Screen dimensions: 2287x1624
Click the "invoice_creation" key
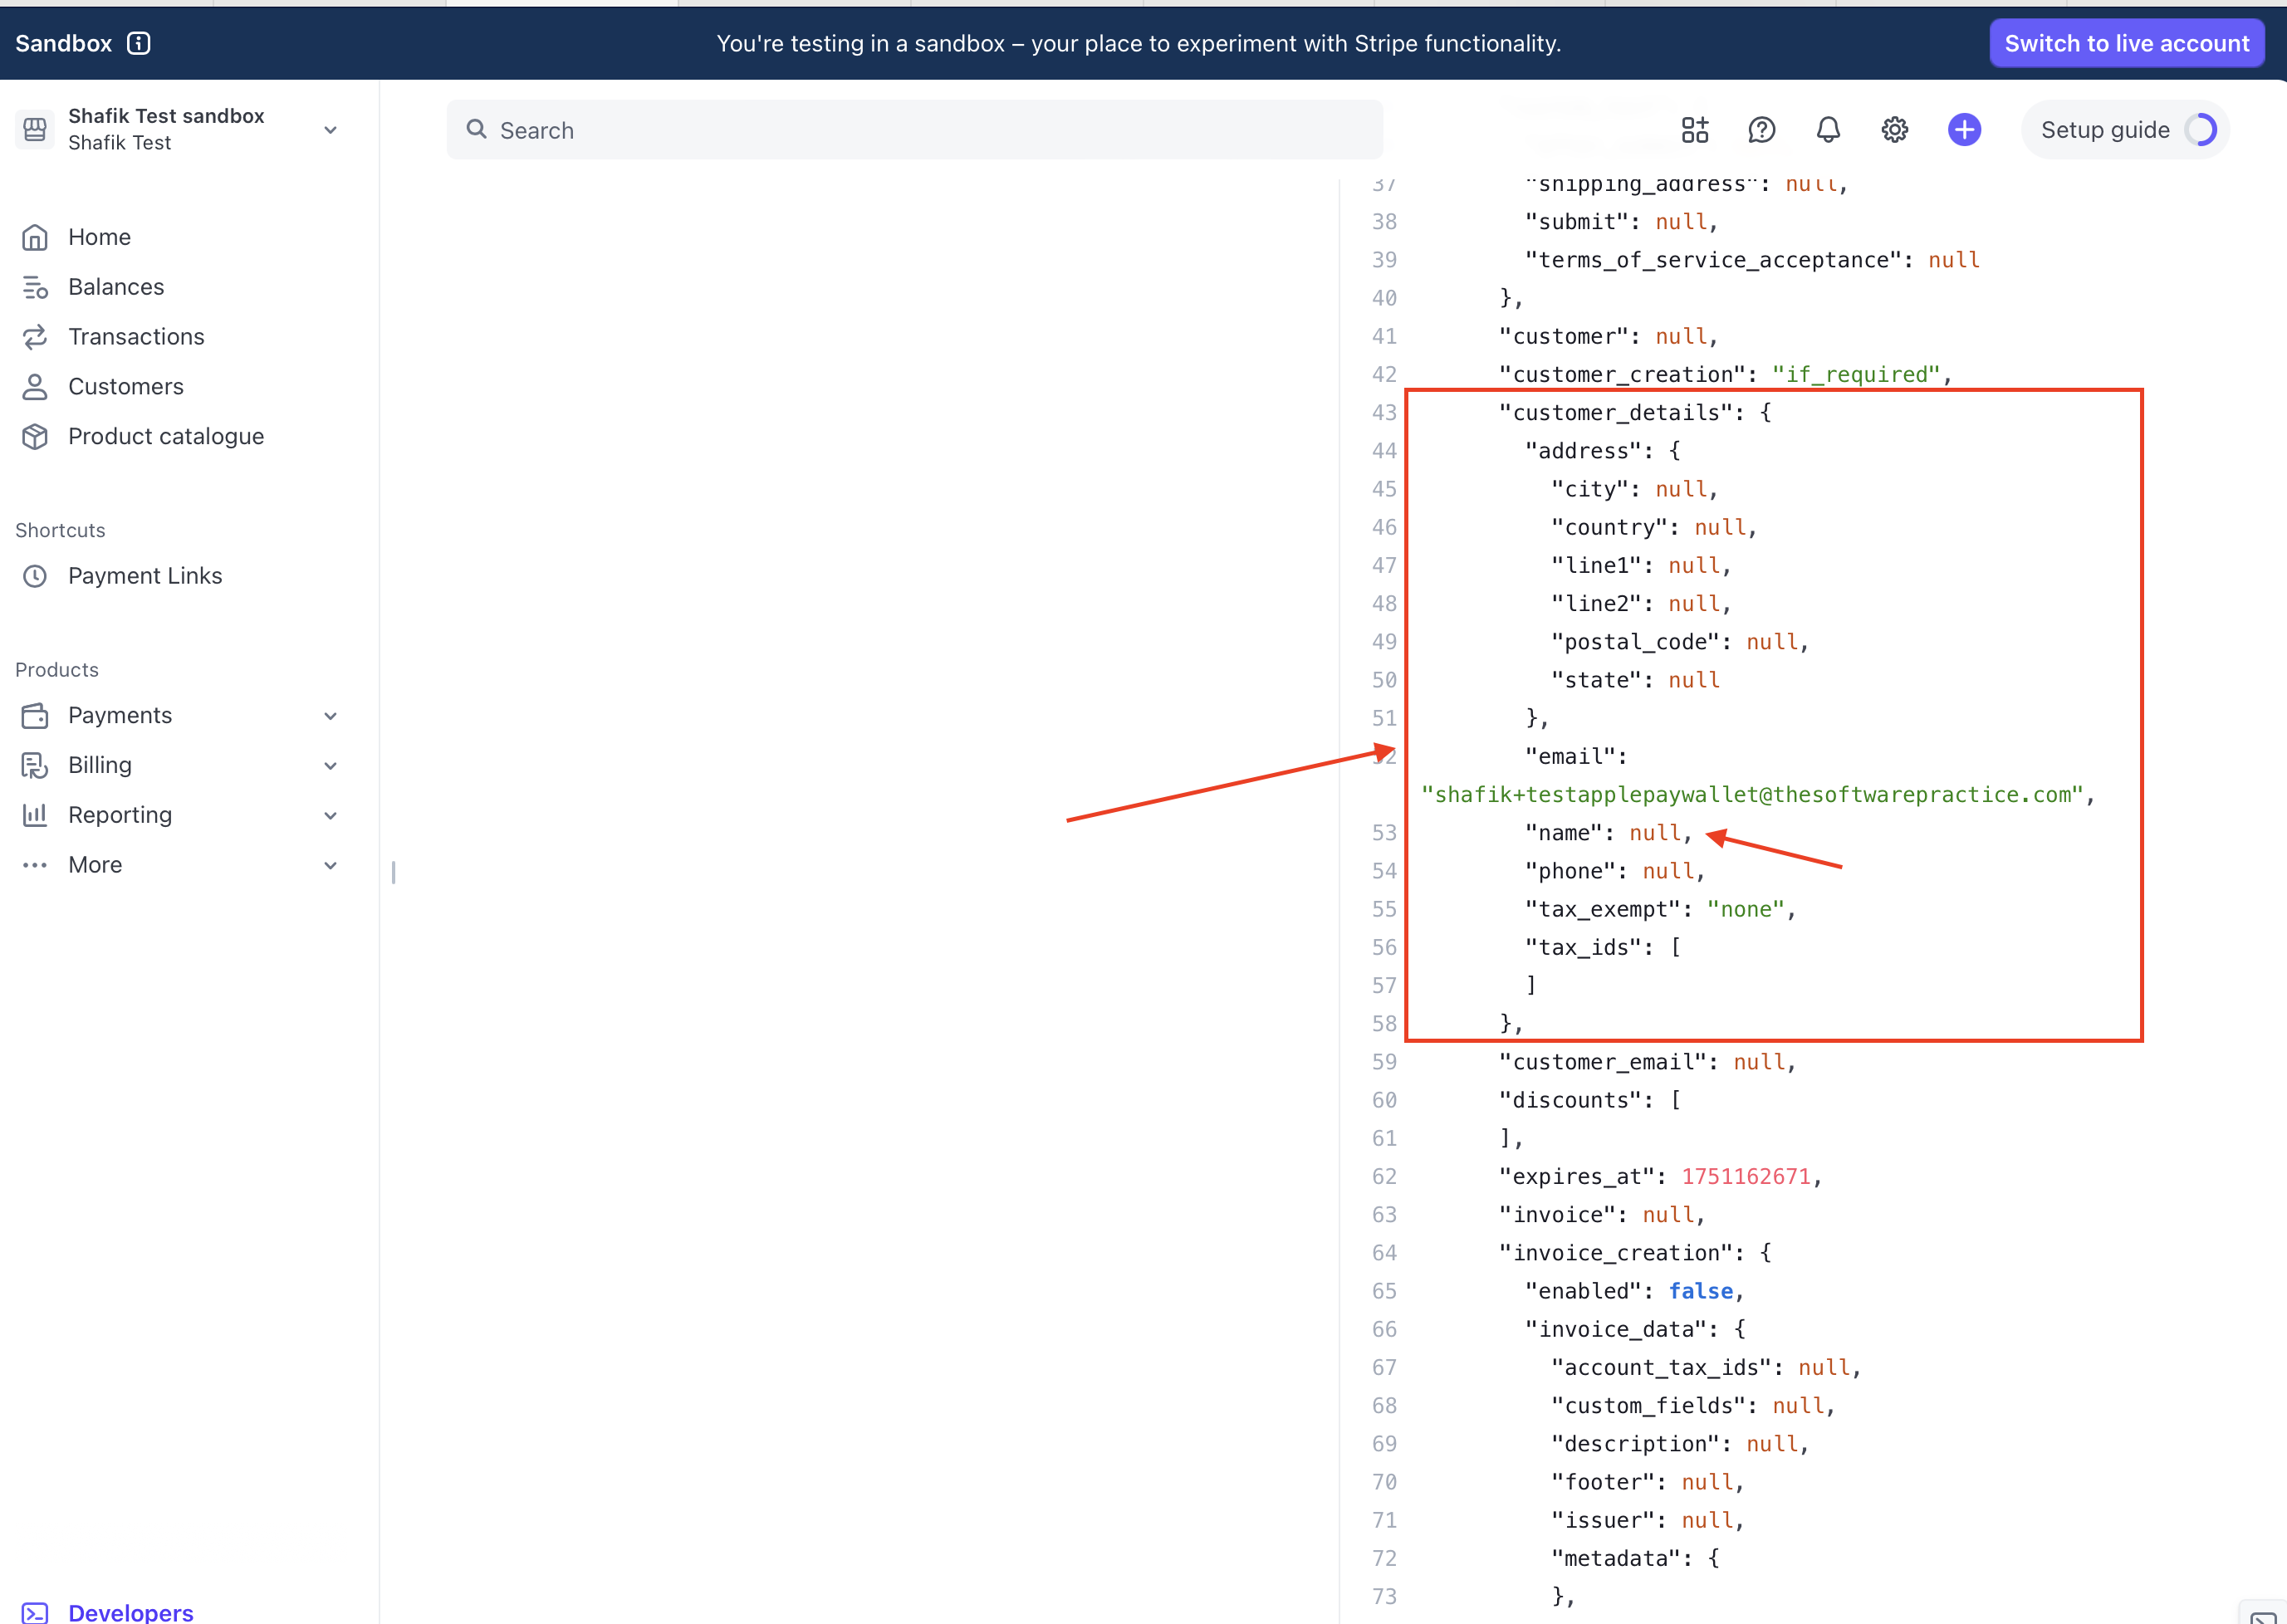click(x=1616, y=1254)
